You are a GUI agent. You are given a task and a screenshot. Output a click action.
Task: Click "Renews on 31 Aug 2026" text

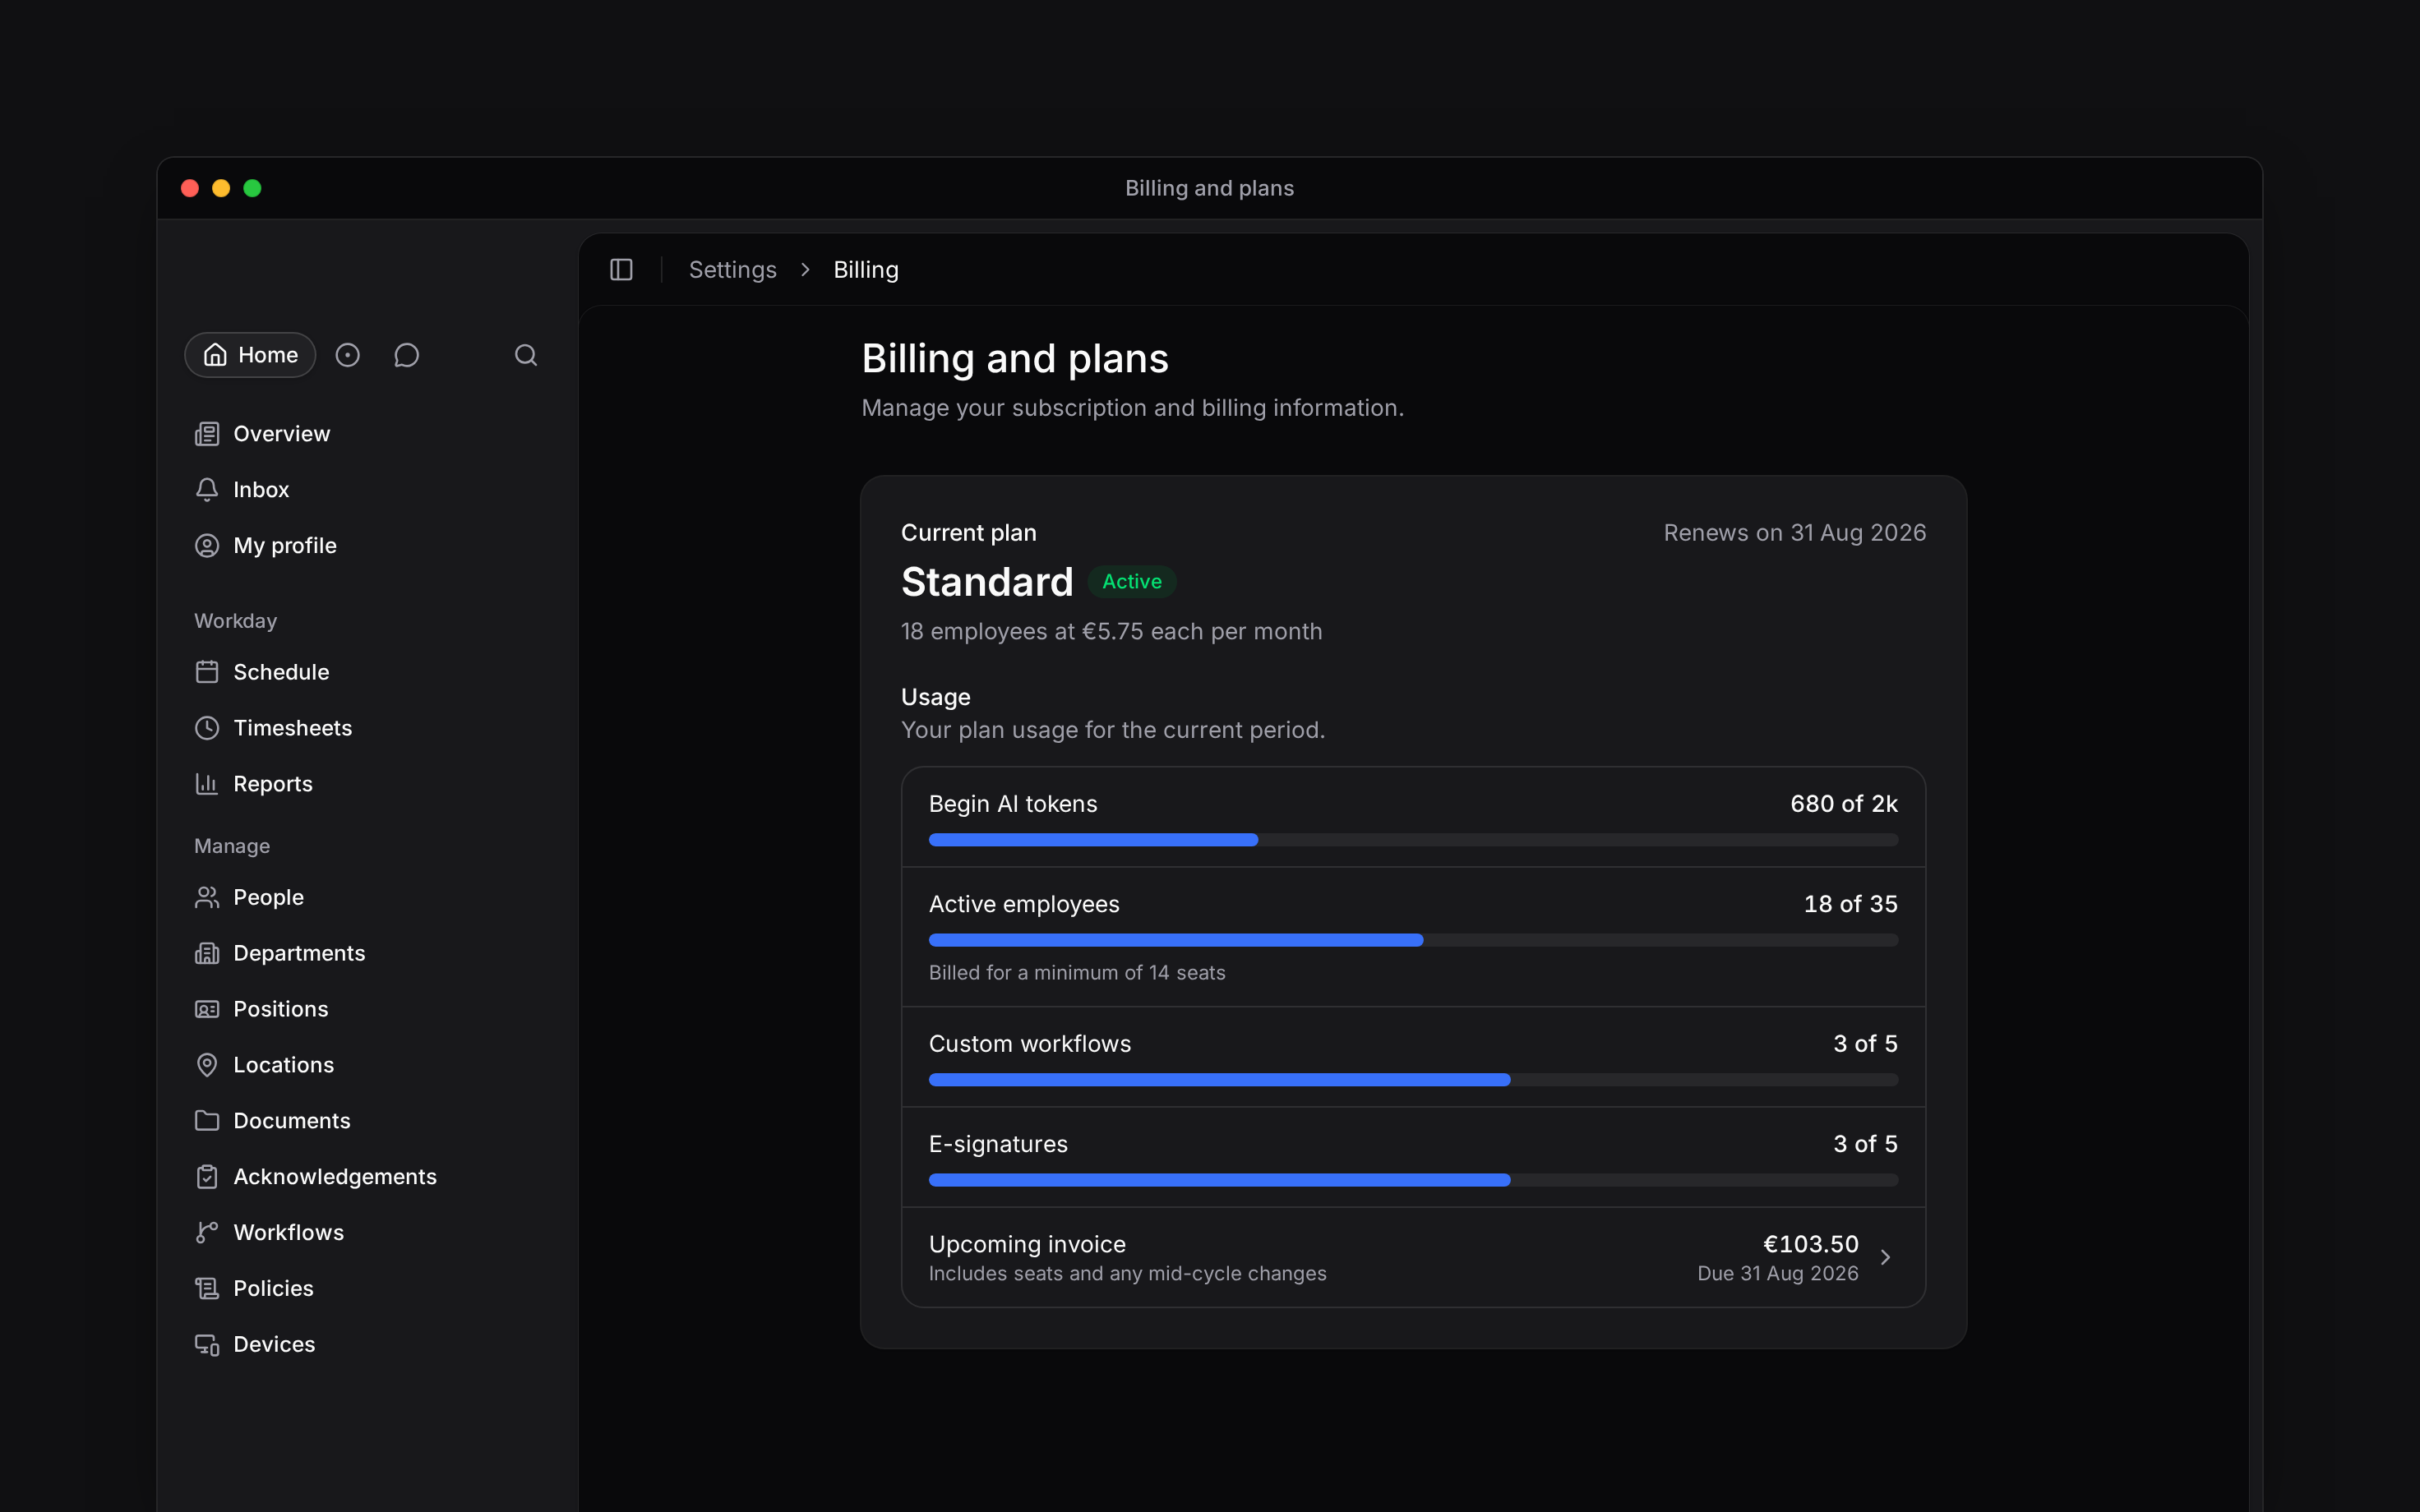[x=1795, y=533]
